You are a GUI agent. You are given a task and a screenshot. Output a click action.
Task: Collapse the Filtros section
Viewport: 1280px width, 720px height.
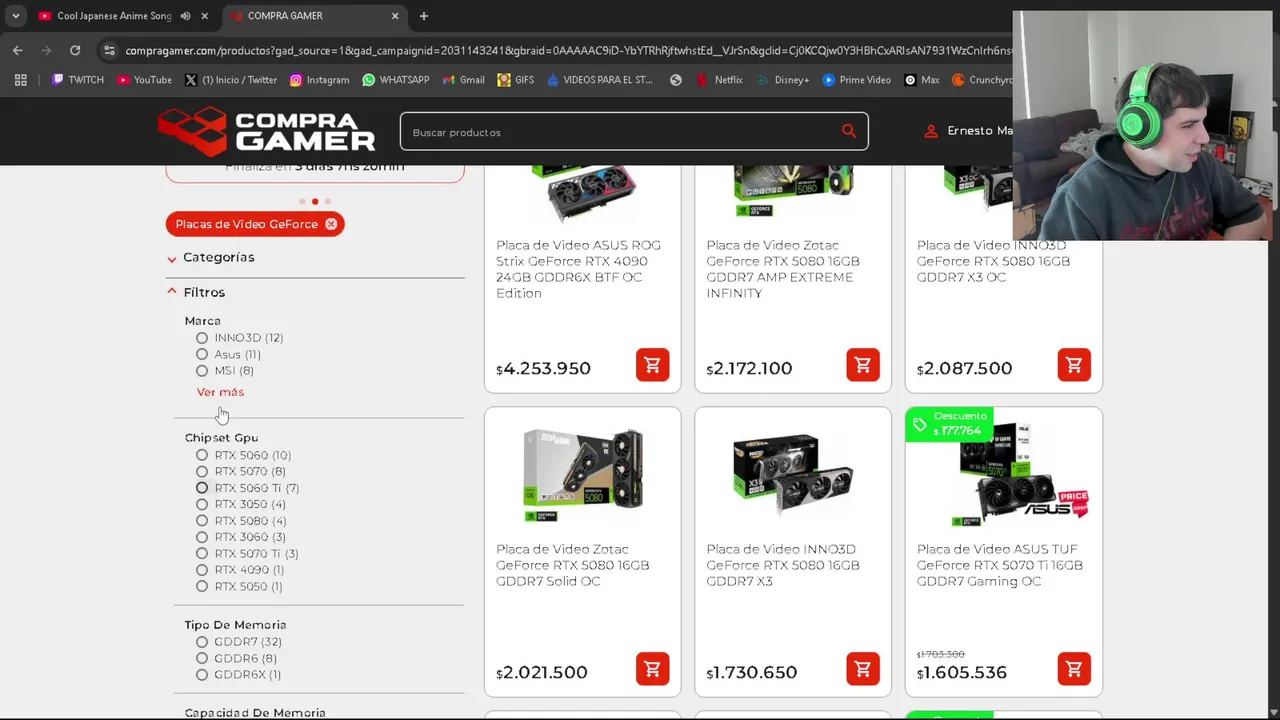[197, 292]
